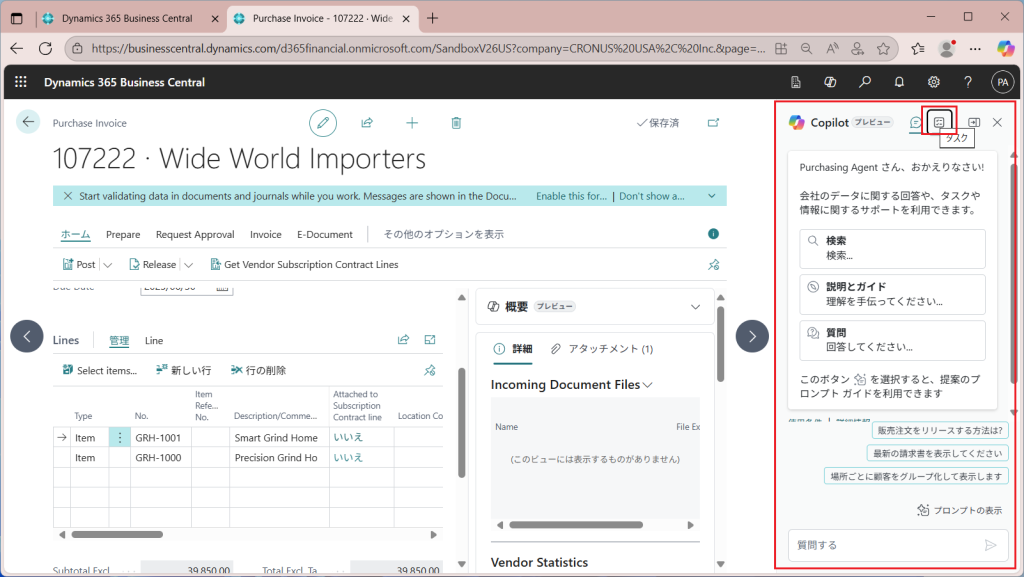1024x577 pixels.
Task: Close the Copilot pane
Action: coord(997,122)
